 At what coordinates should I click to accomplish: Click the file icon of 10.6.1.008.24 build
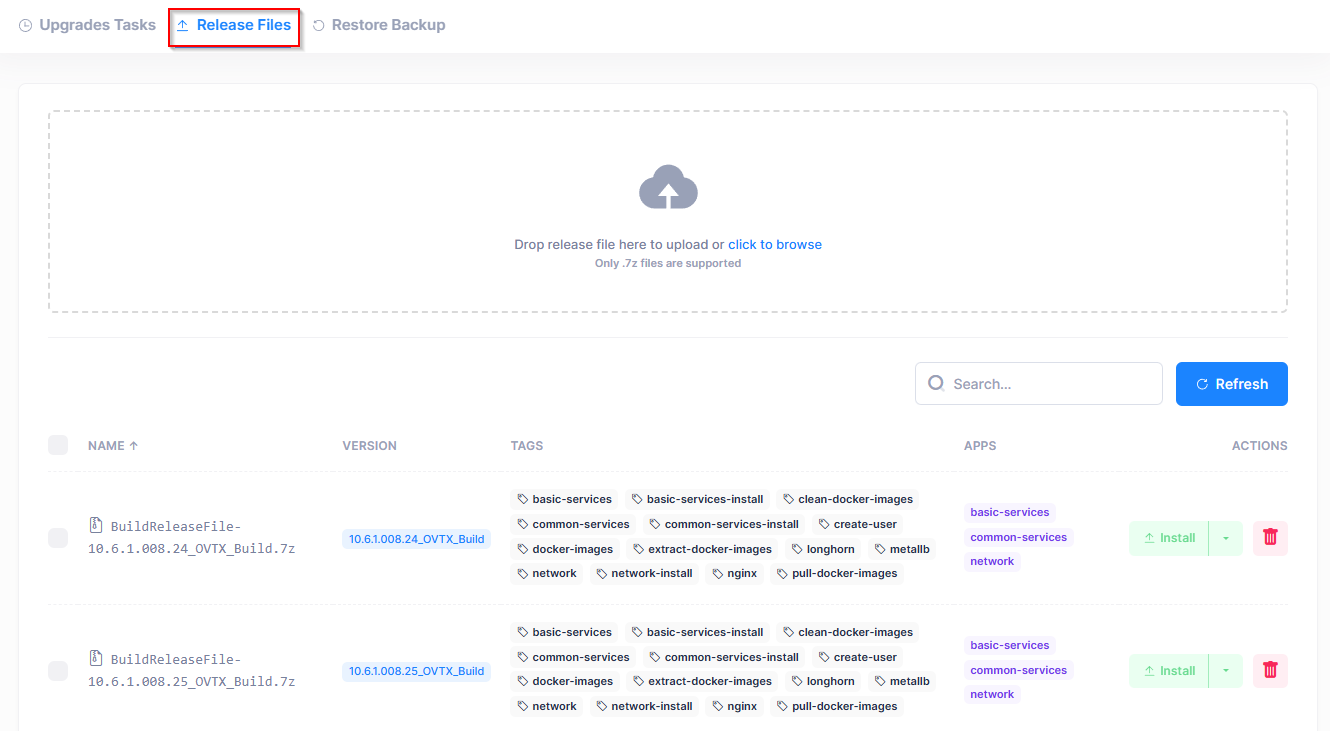(x=96, y=525)
